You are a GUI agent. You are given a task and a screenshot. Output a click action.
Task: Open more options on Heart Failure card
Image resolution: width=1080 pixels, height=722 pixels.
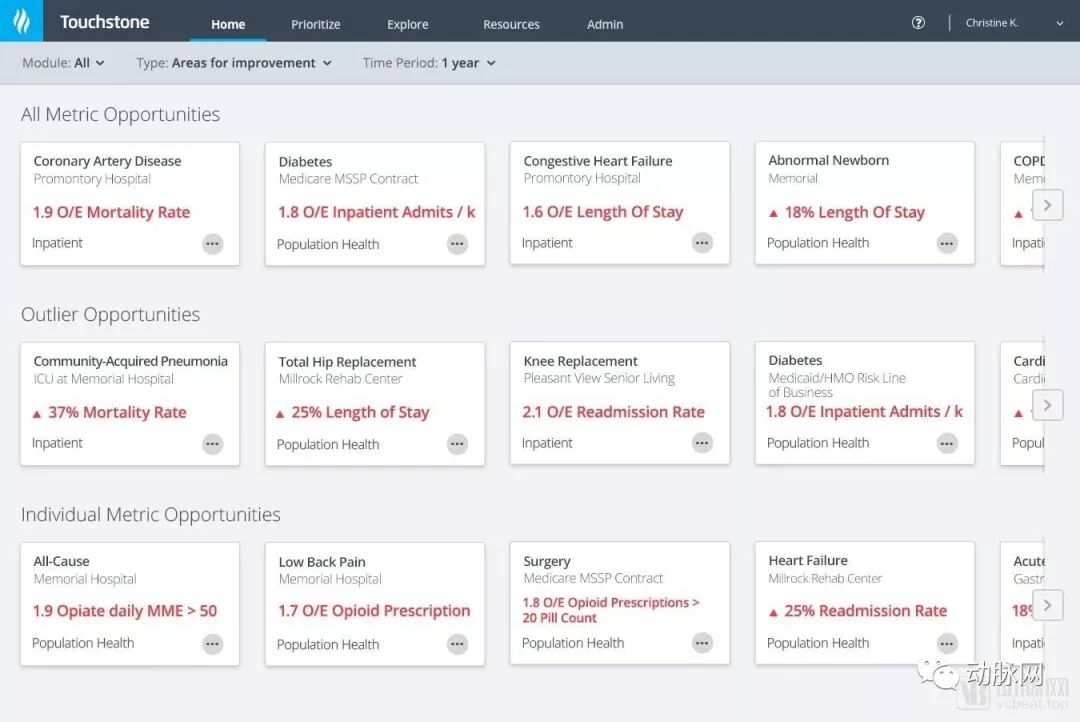947,643
